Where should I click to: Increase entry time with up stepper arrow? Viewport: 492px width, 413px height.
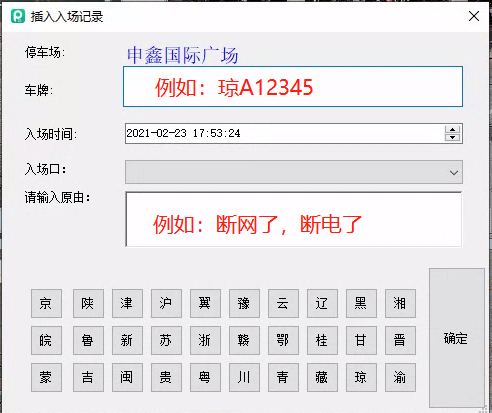pos(452,130)
